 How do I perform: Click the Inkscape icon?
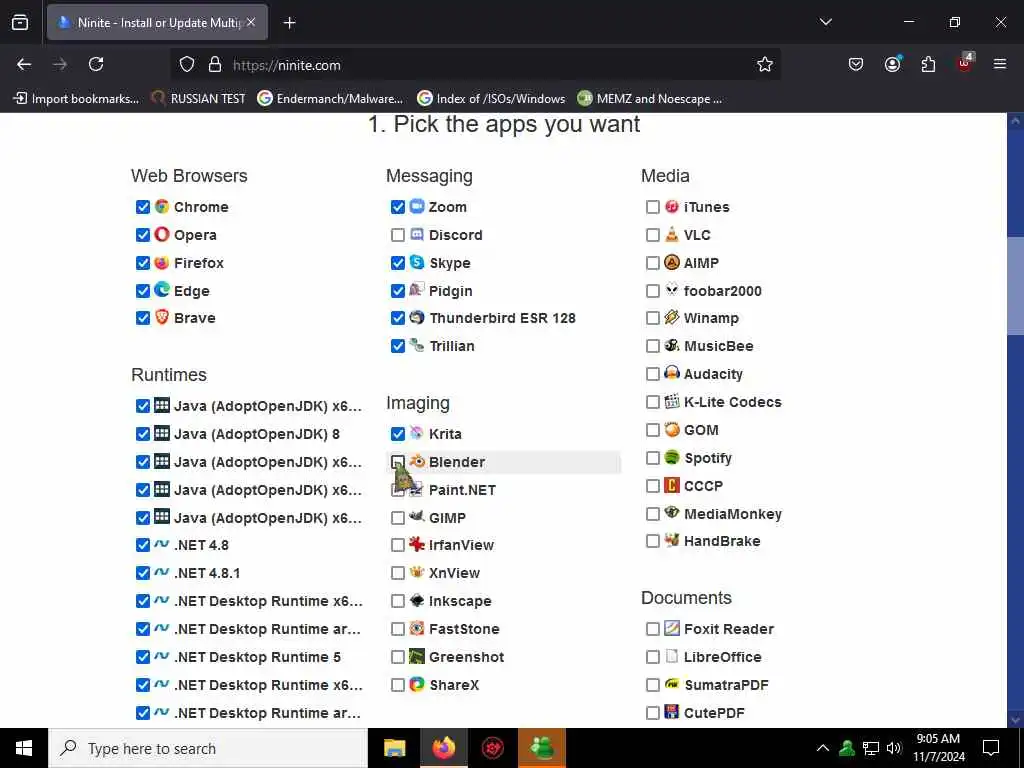pyautogui.click(x=417, y=600)
